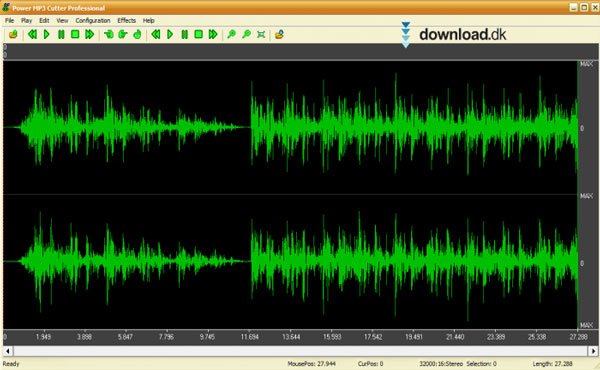
Task: Click pause in the second playback group
Action: pos(184,34)
